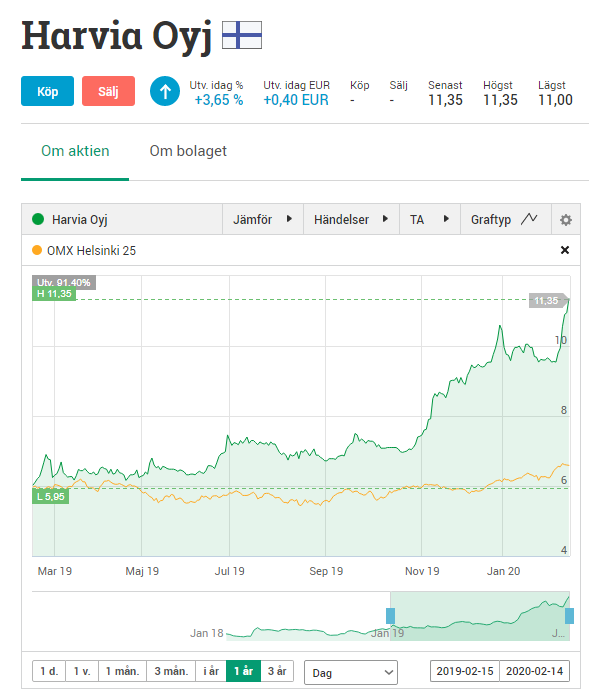Click the left range slider handle
This screenshot has width=589, height=696.
click(x=391, y=616)
